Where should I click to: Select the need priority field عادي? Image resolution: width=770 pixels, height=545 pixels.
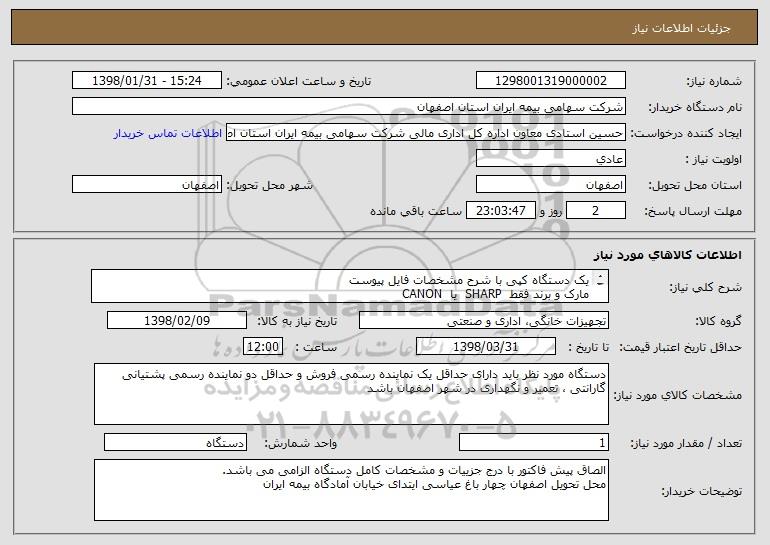550,159
